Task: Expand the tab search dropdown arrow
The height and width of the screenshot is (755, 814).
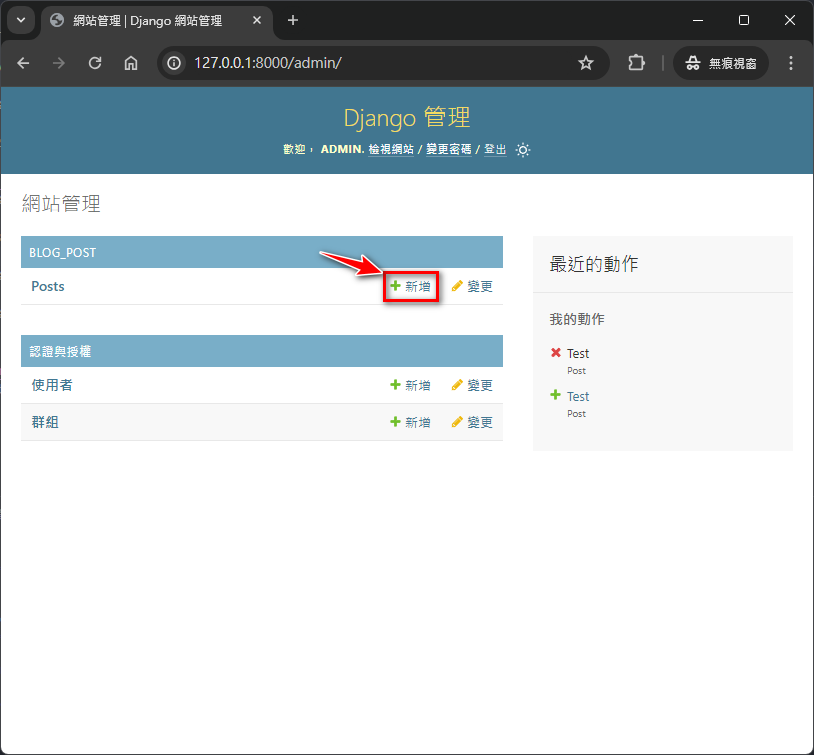Action: [21, 20]
